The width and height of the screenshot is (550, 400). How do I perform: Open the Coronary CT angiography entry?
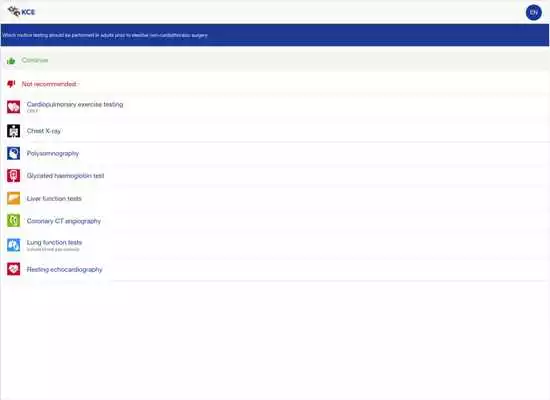(64, 221)
